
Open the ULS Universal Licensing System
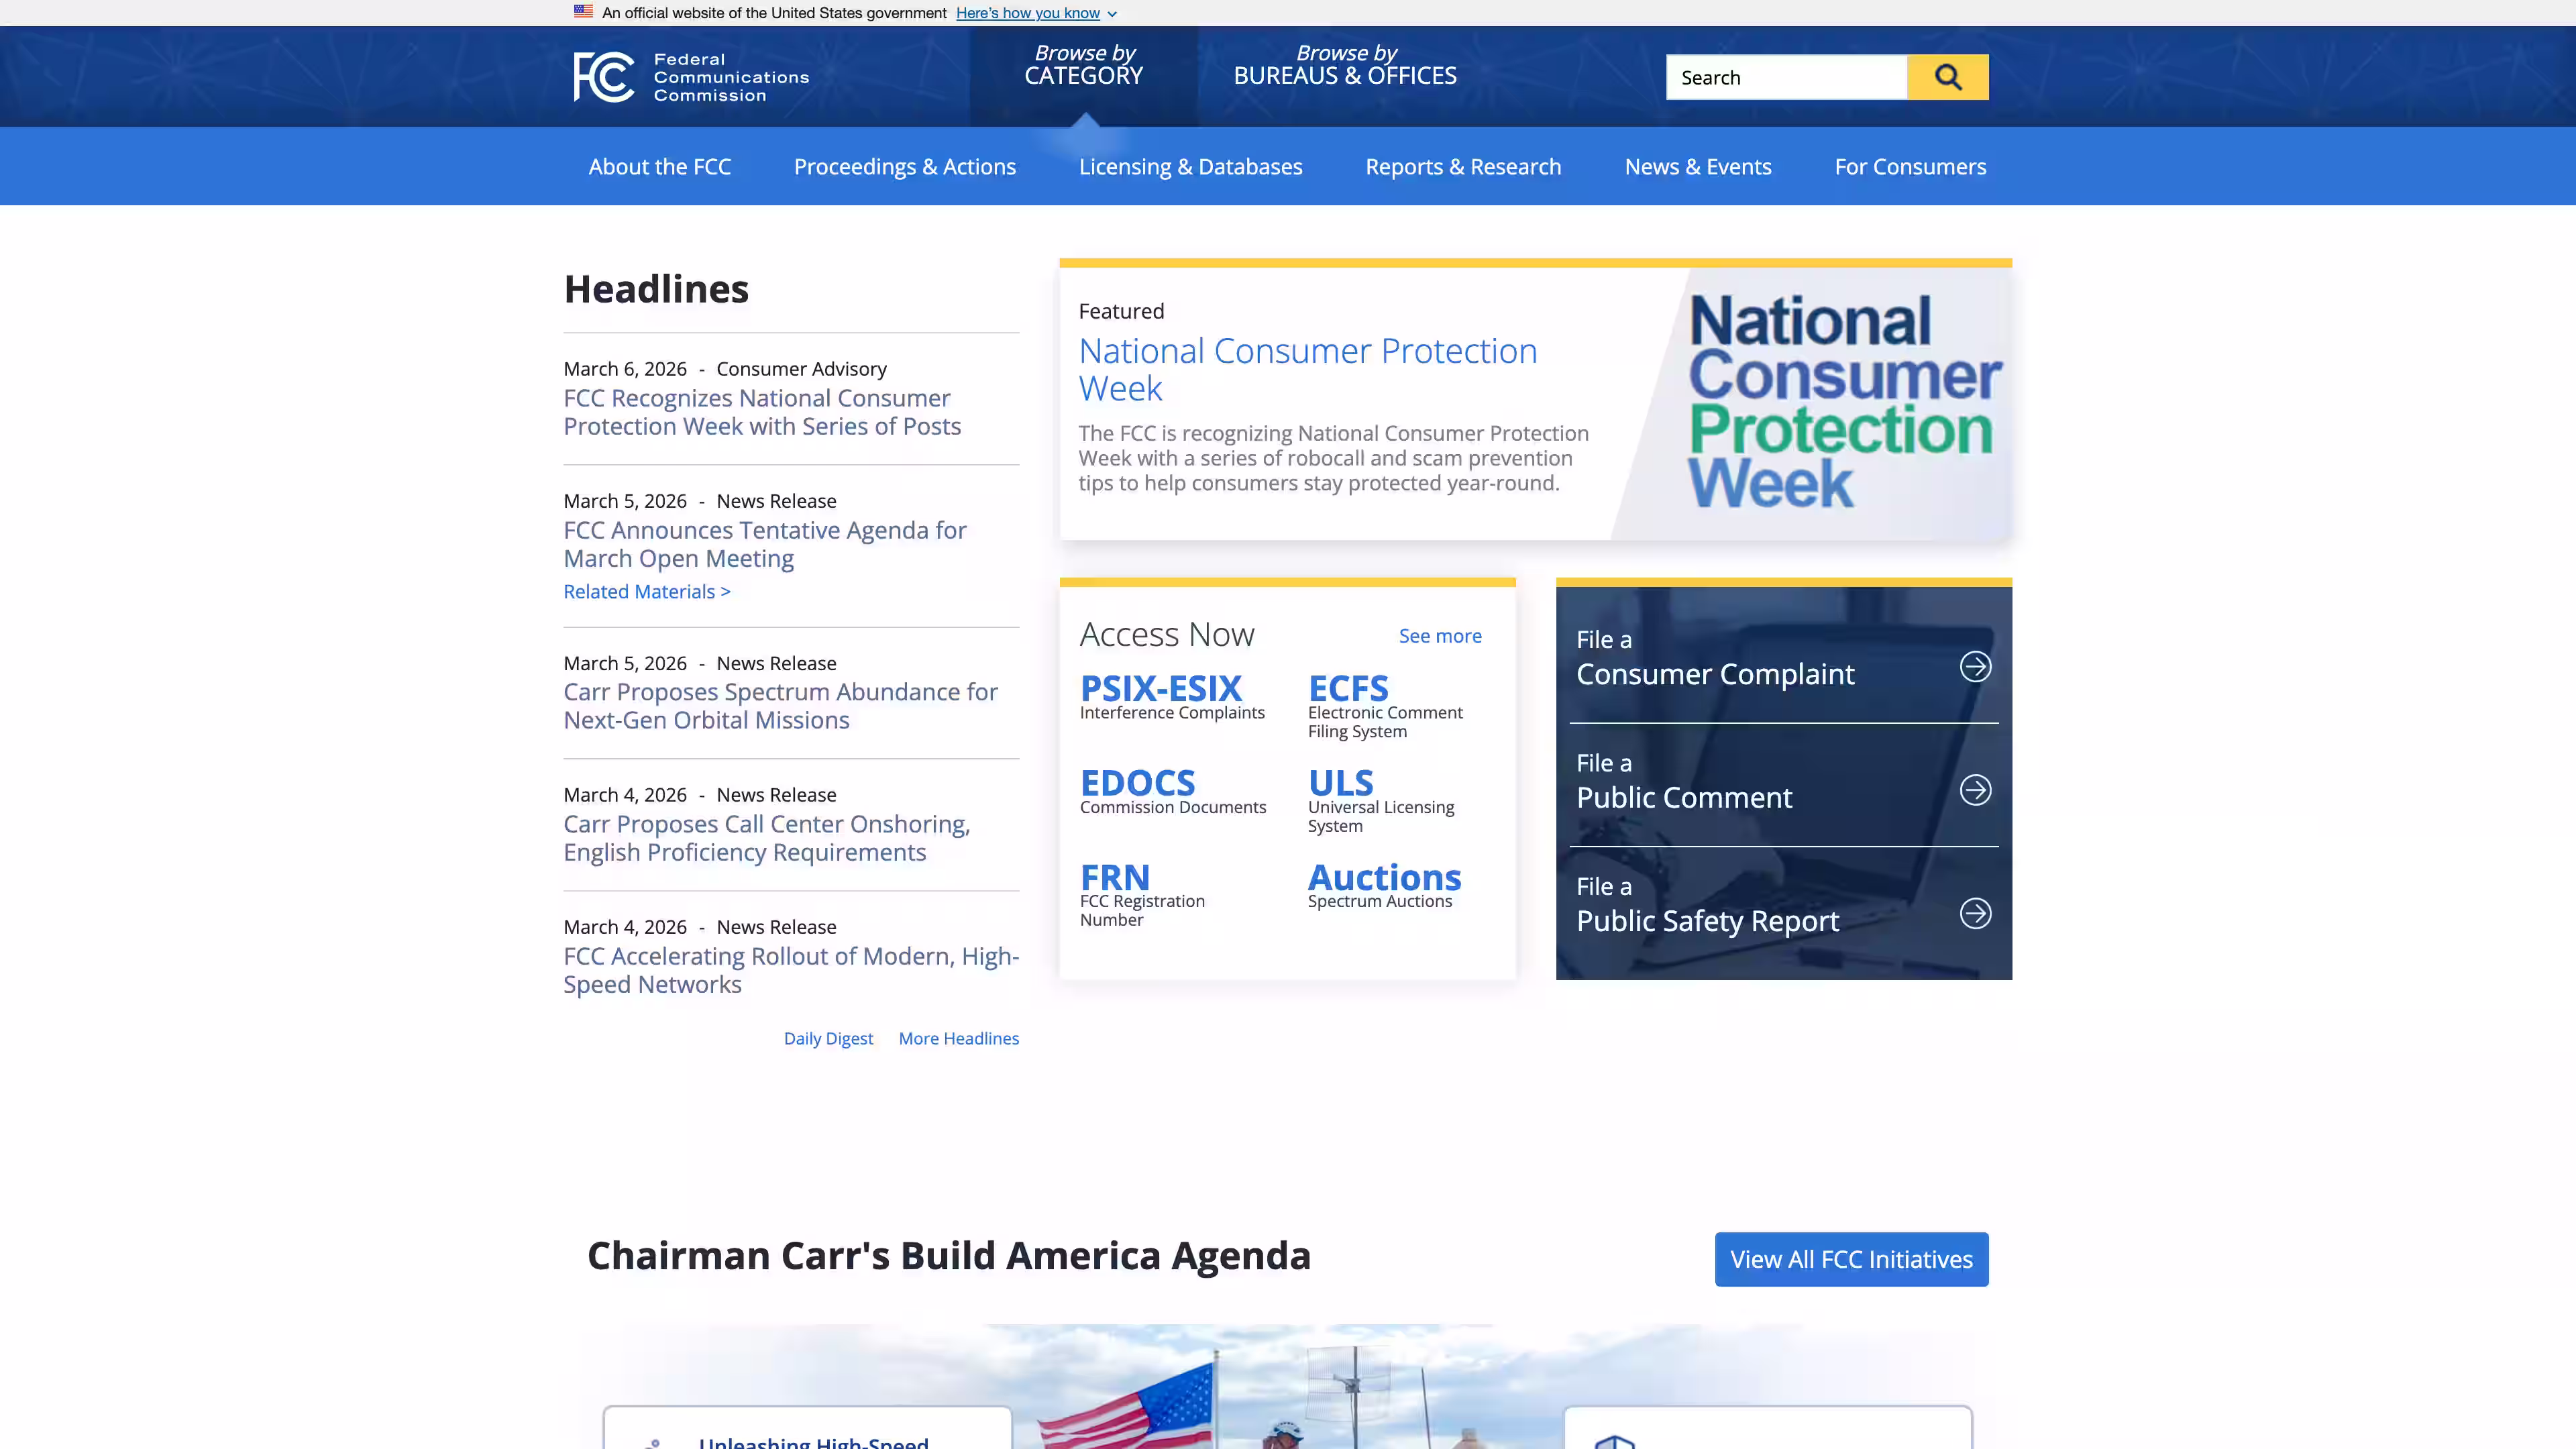(1340, 783)
